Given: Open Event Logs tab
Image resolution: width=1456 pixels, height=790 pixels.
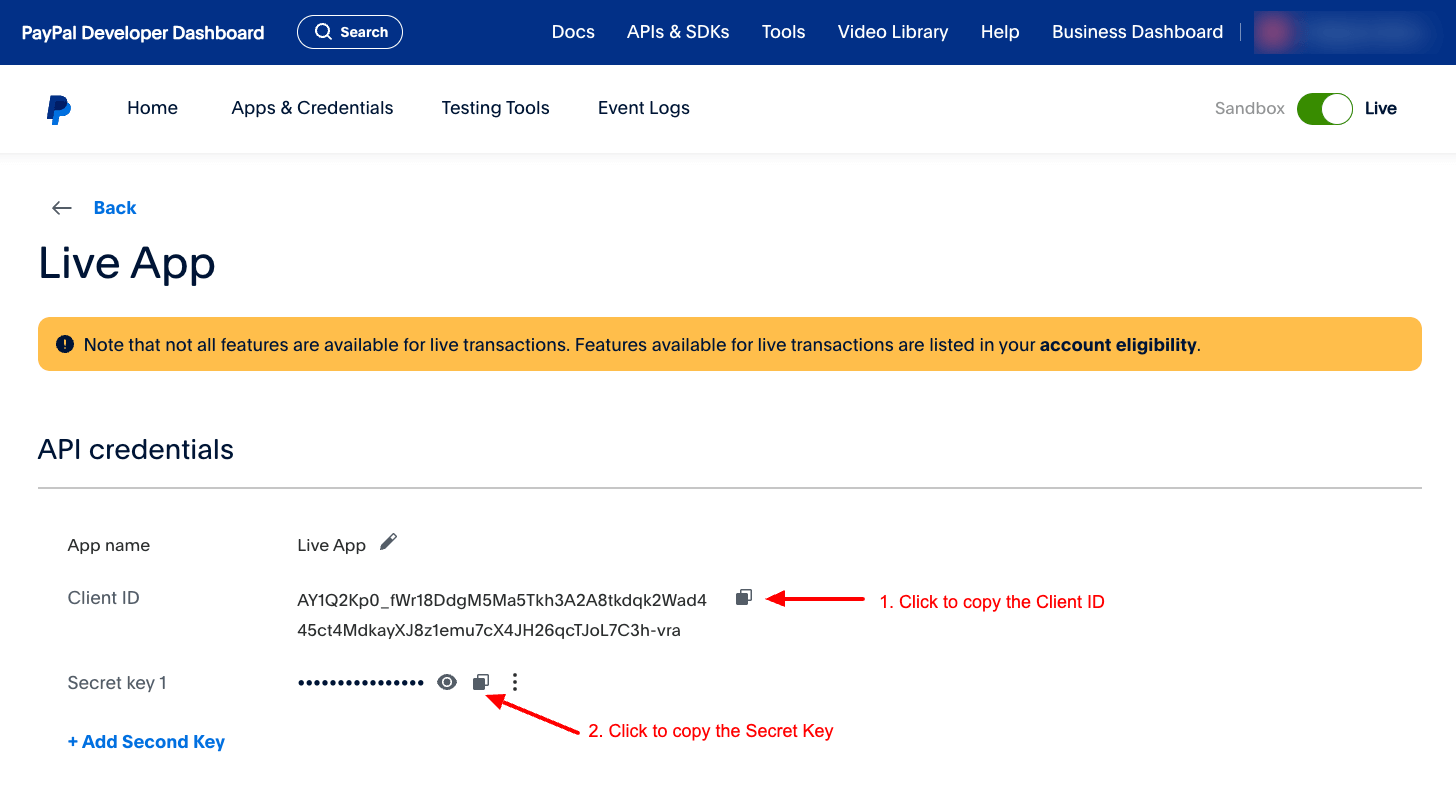Looking at the screenshot, I should click(644, 108).
